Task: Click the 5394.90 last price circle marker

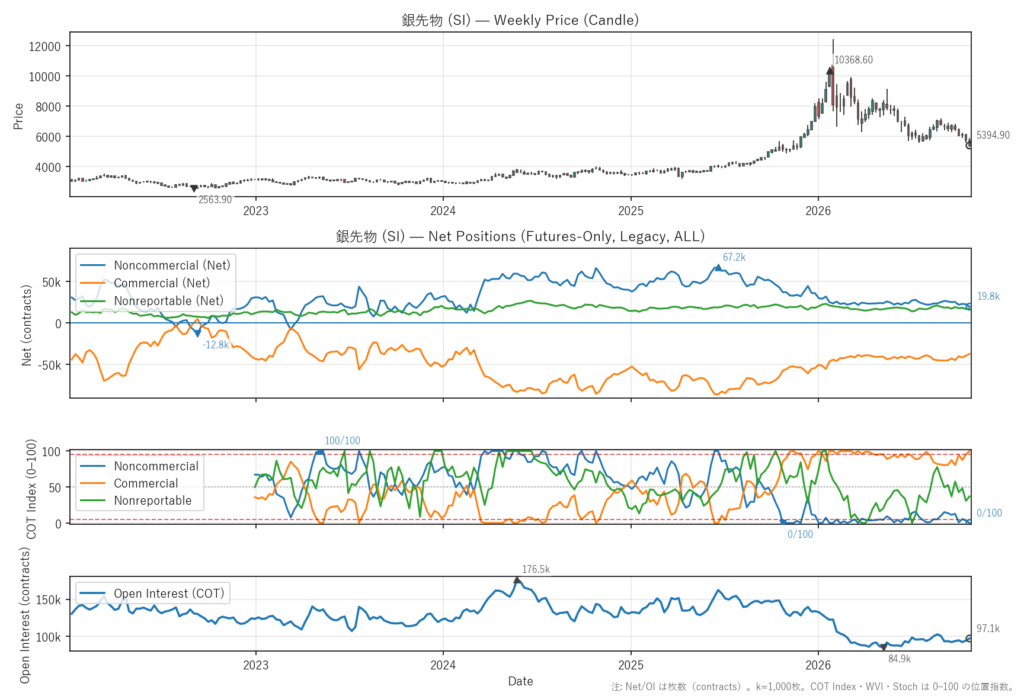Action: click(x=970, y=145)
